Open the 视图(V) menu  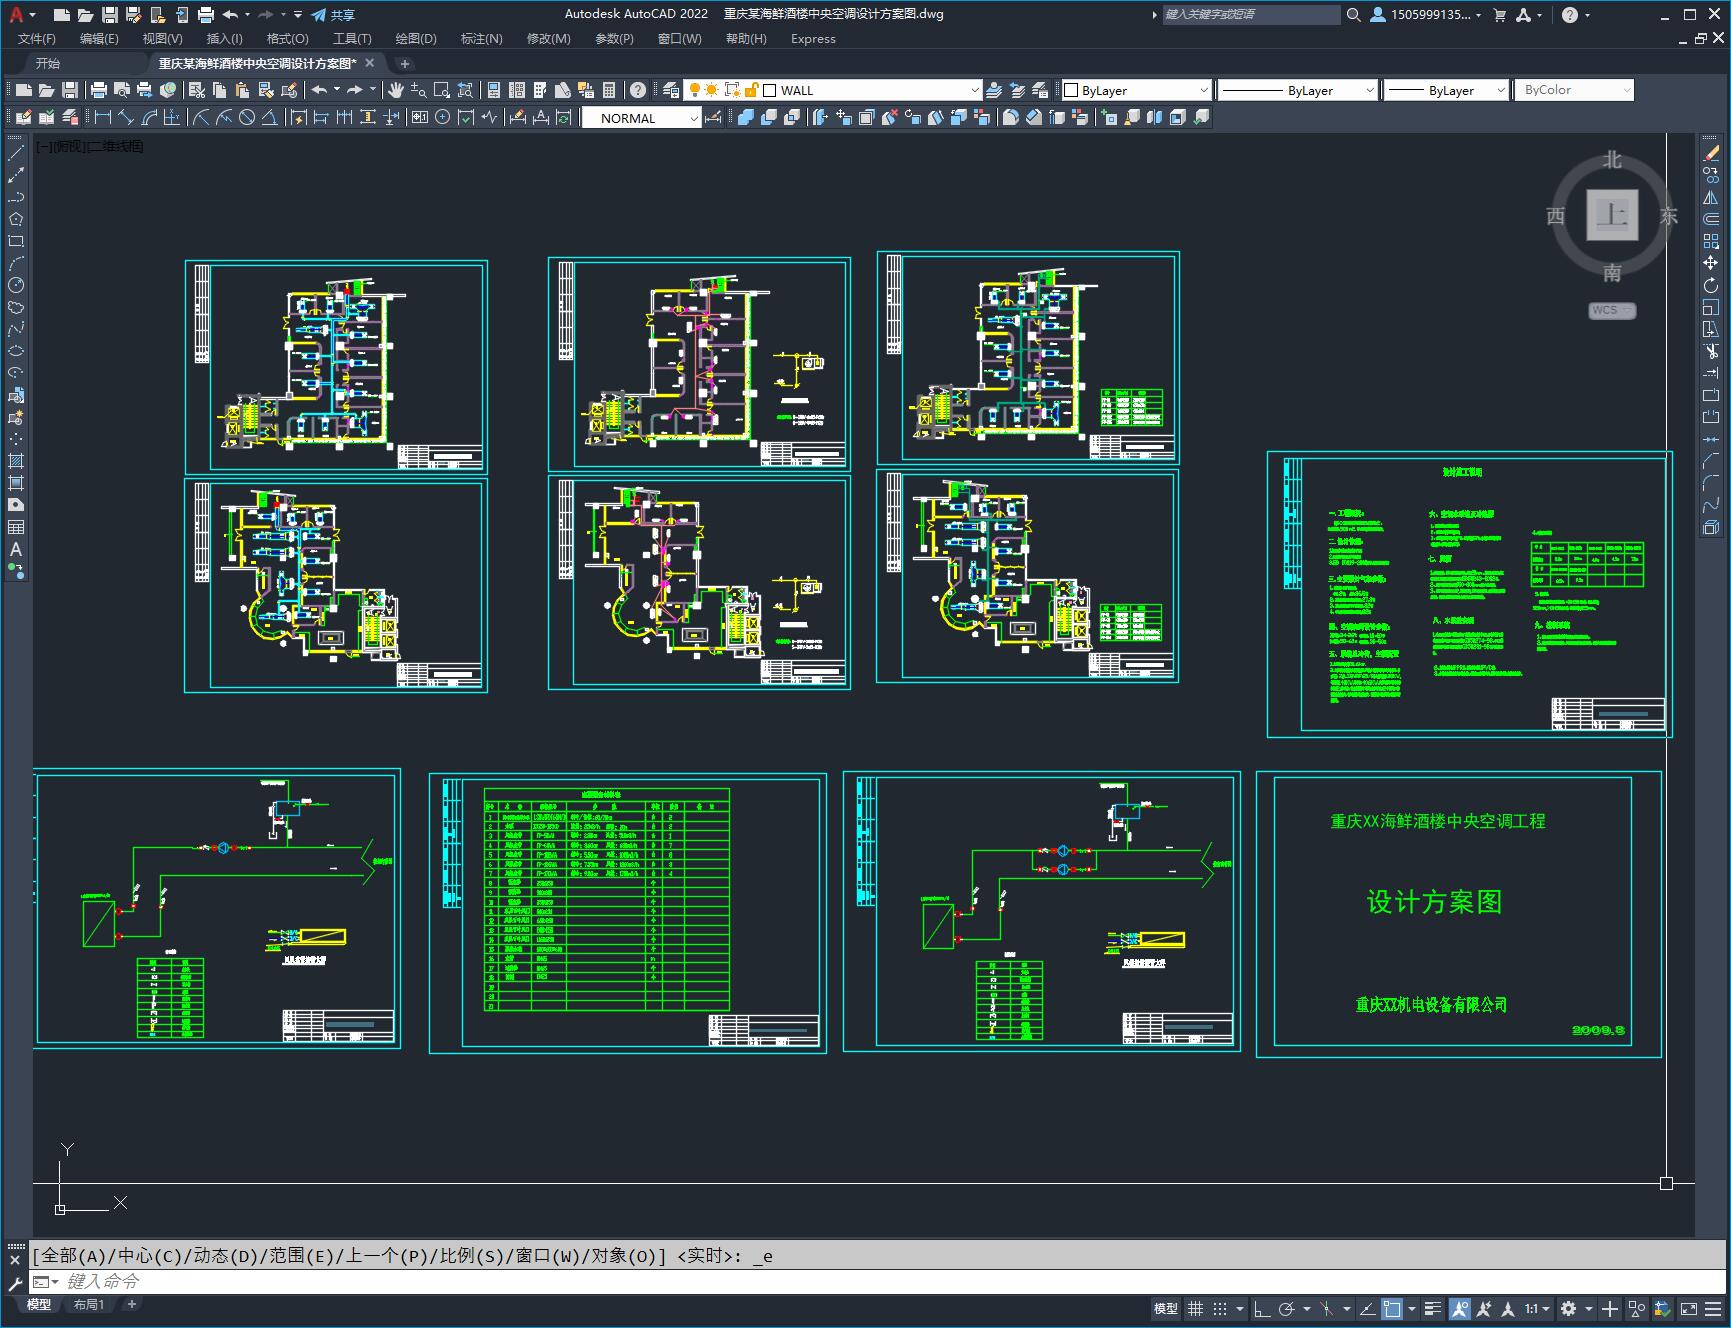(x=162, y=39)
